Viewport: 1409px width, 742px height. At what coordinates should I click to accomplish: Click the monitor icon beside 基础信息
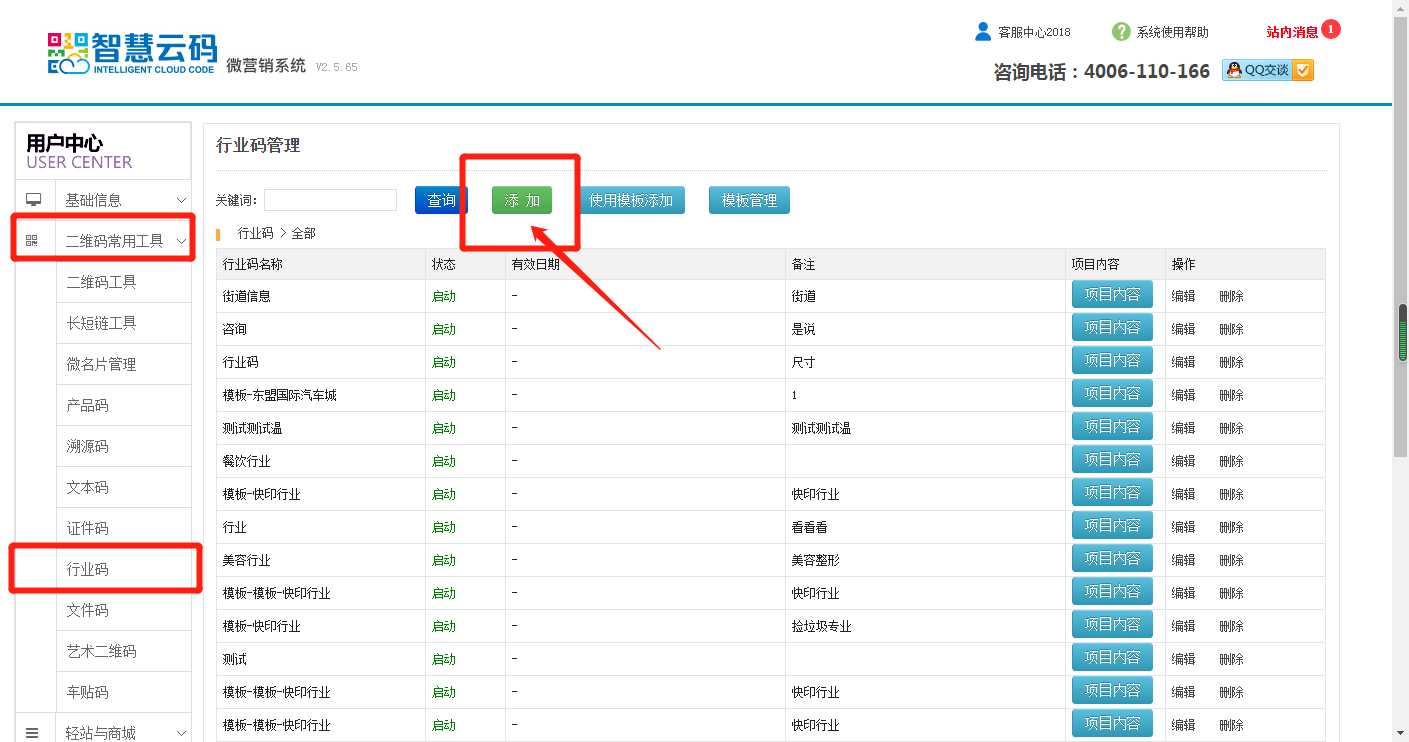(33, 200)
